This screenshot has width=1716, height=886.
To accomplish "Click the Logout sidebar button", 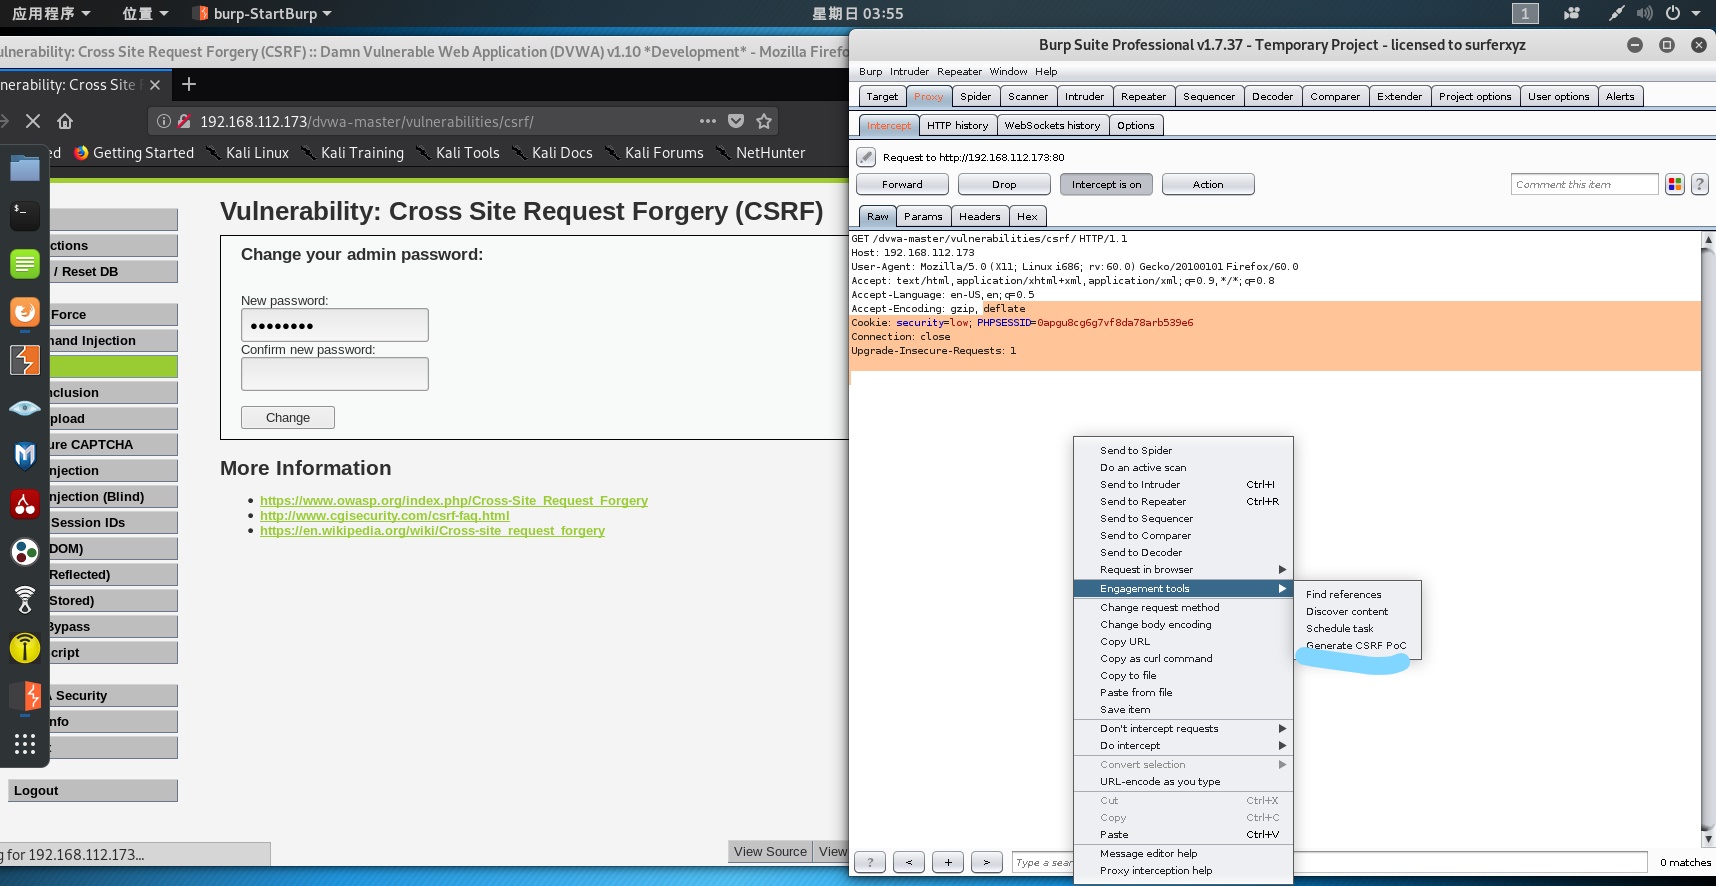I will [x=93, y=791].
